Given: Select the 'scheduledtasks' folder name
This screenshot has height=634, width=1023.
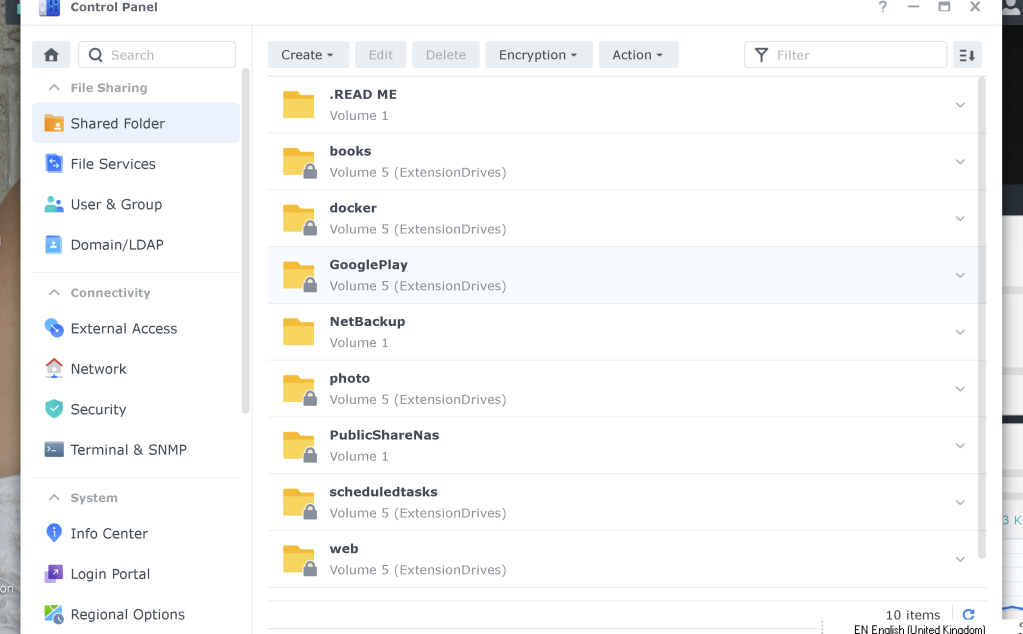Looking at the screenshot, I should coord(384,492).
